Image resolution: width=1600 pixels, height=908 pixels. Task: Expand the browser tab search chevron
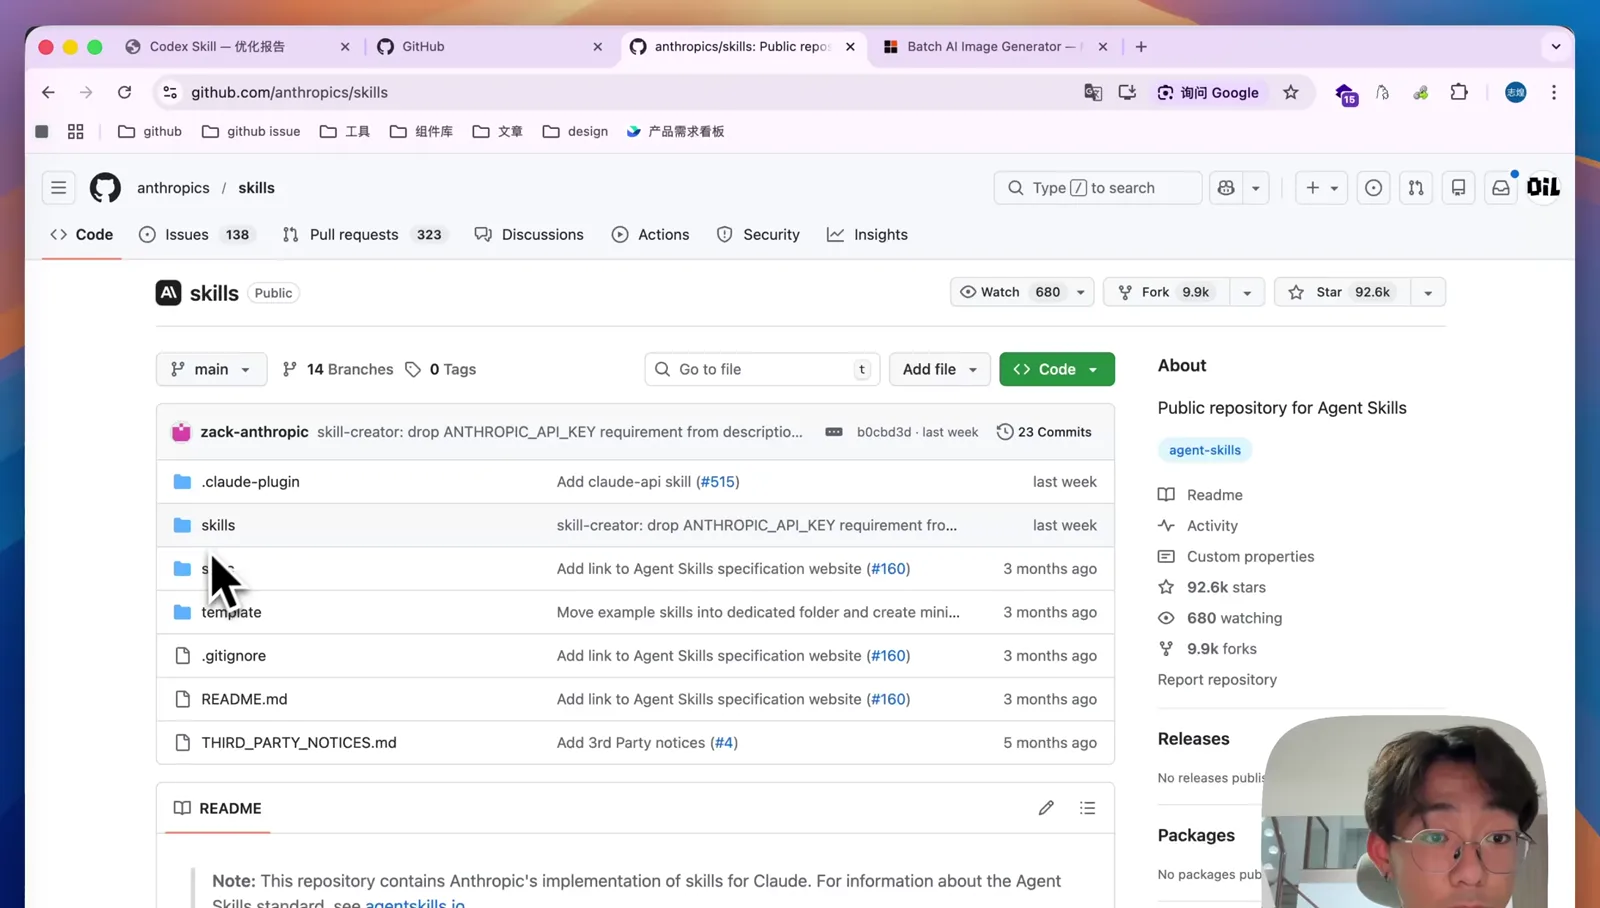tap(1556, 46)
